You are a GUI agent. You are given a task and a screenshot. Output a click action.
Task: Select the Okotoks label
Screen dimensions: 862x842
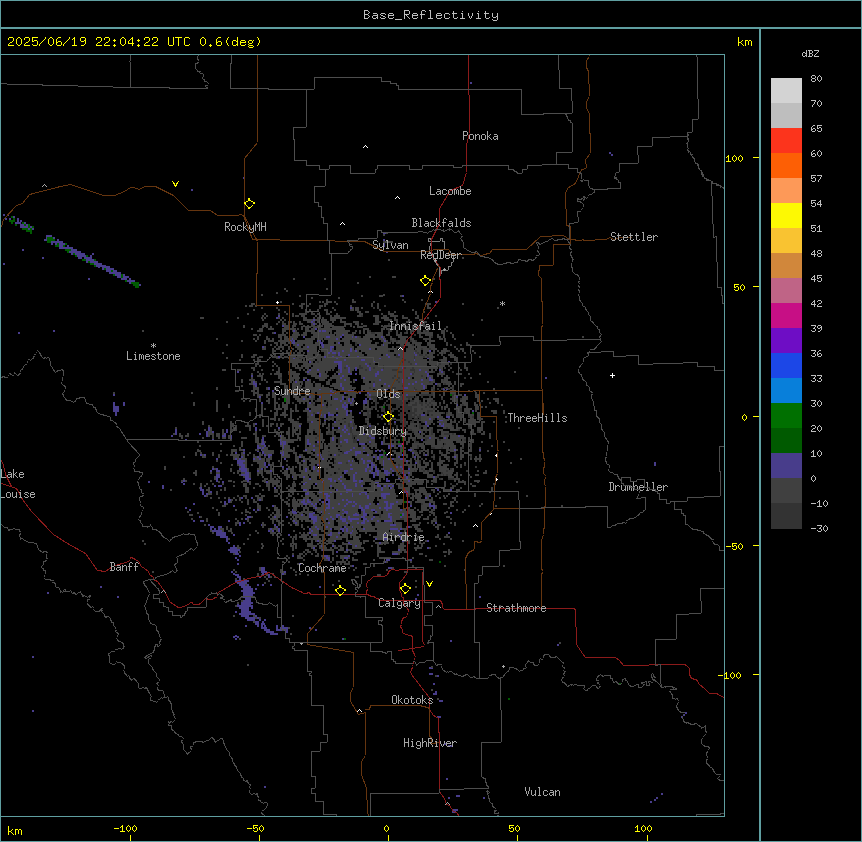[412, 700]
